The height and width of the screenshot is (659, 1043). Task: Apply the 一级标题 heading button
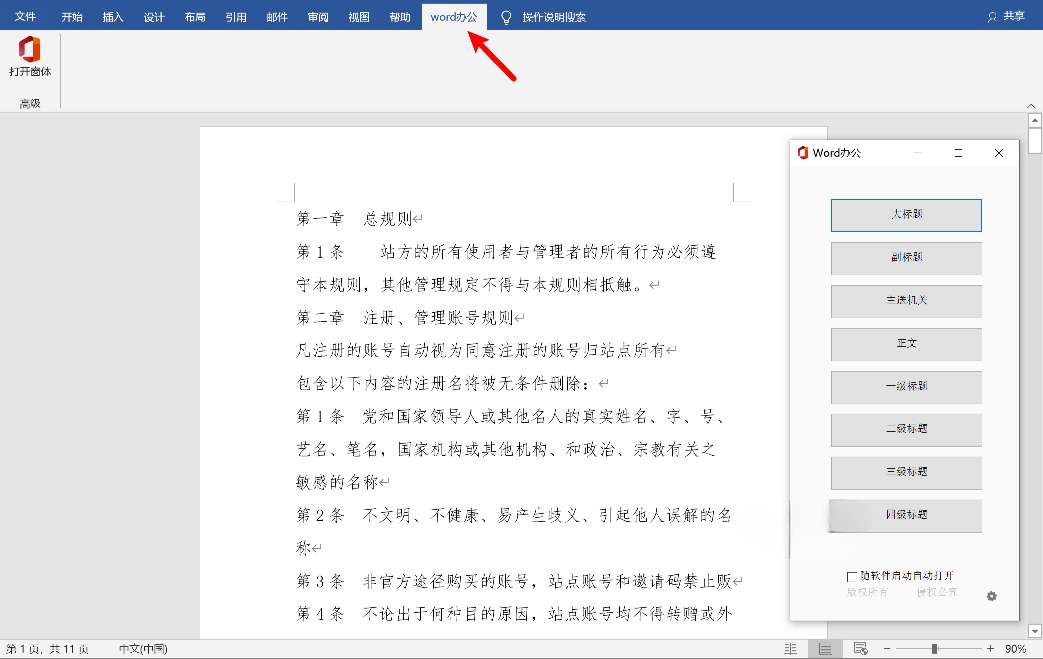click(x=906, y=387)
